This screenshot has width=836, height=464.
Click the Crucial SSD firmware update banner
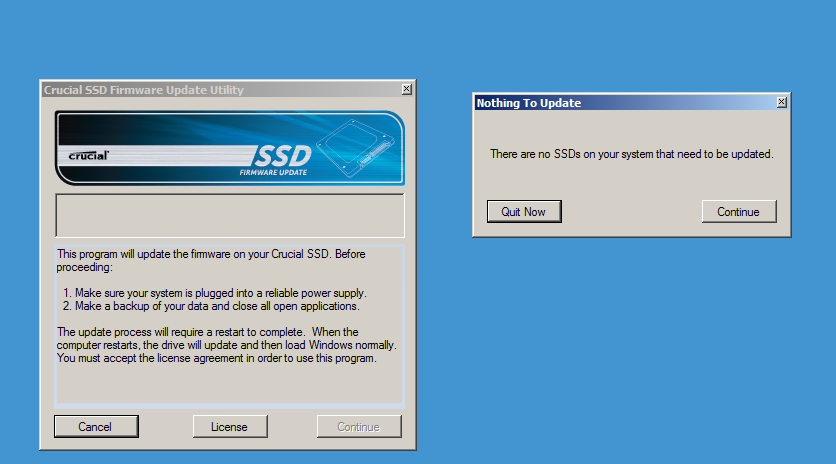tap(230, 148)
